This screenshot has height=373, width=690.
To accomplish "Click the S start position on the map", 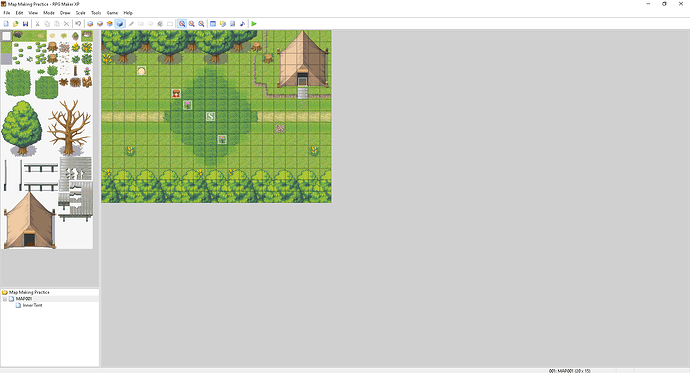I will point(210,116).
